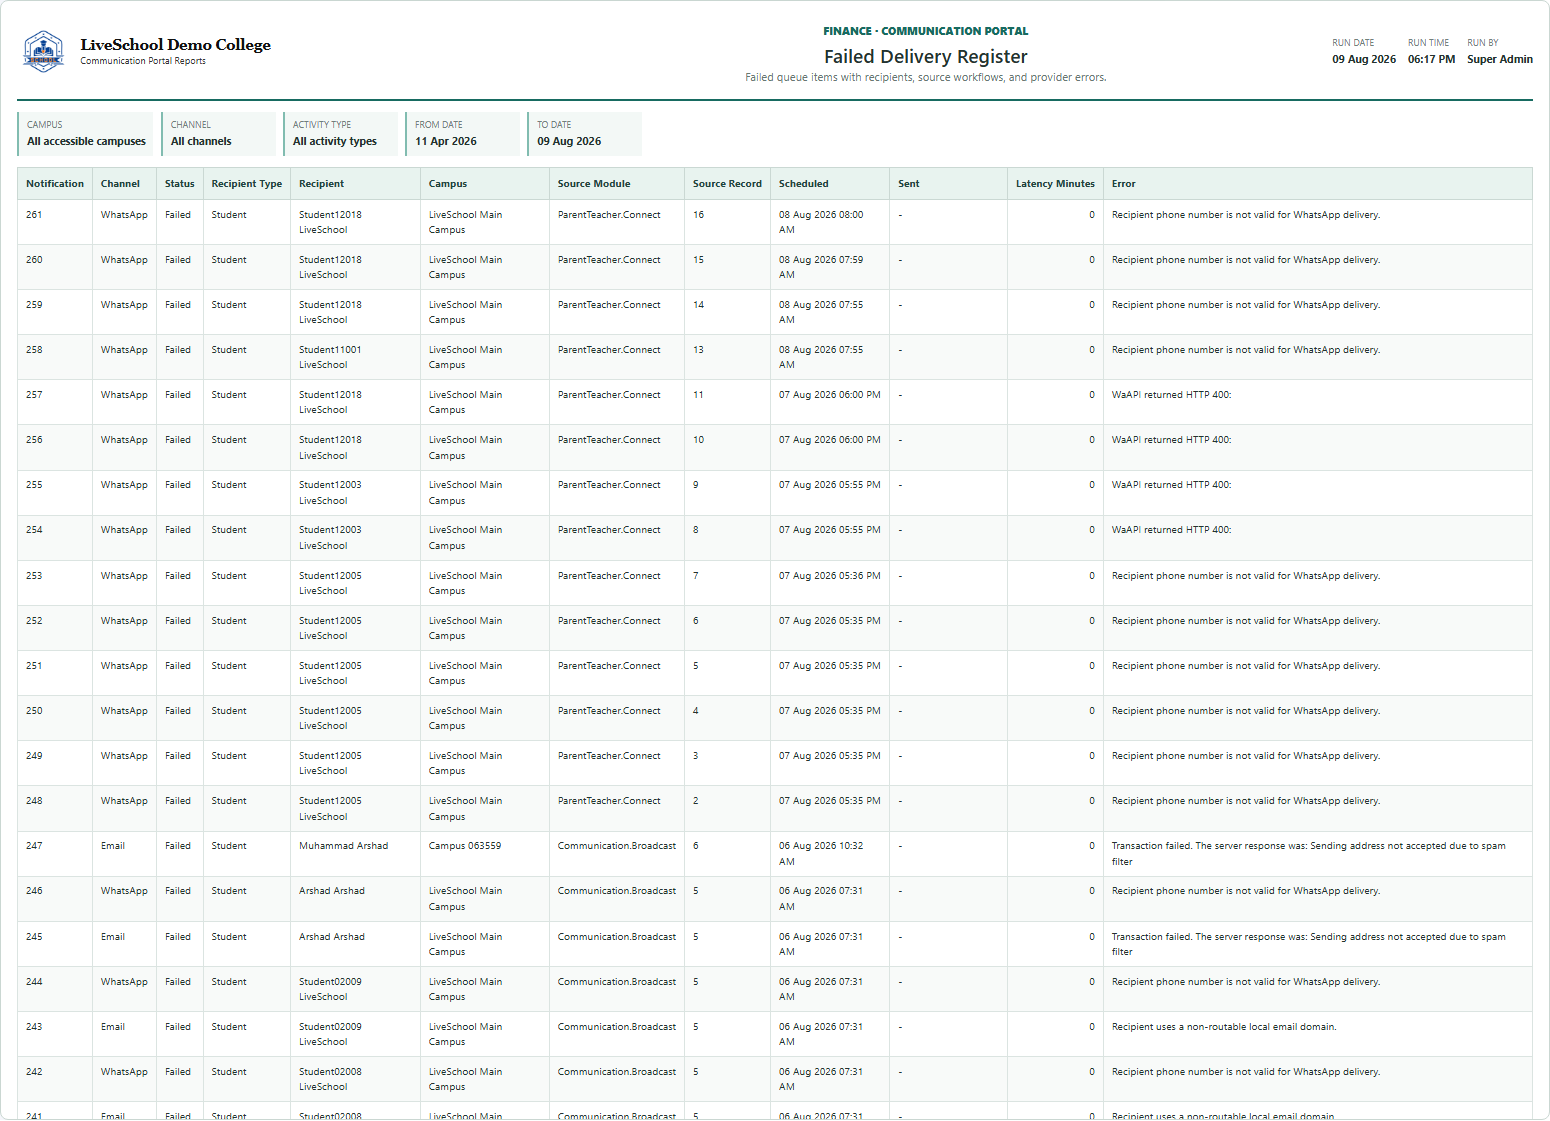
Task: Click WaAPI returned HTTP 400 in row 256
Action: pyautogui.click(x=1172, y=440)
